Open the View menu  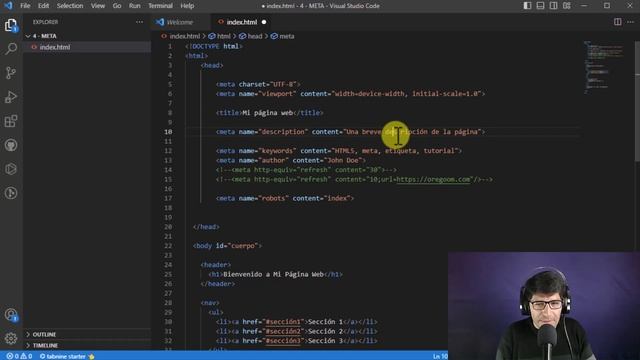[98, 6]
